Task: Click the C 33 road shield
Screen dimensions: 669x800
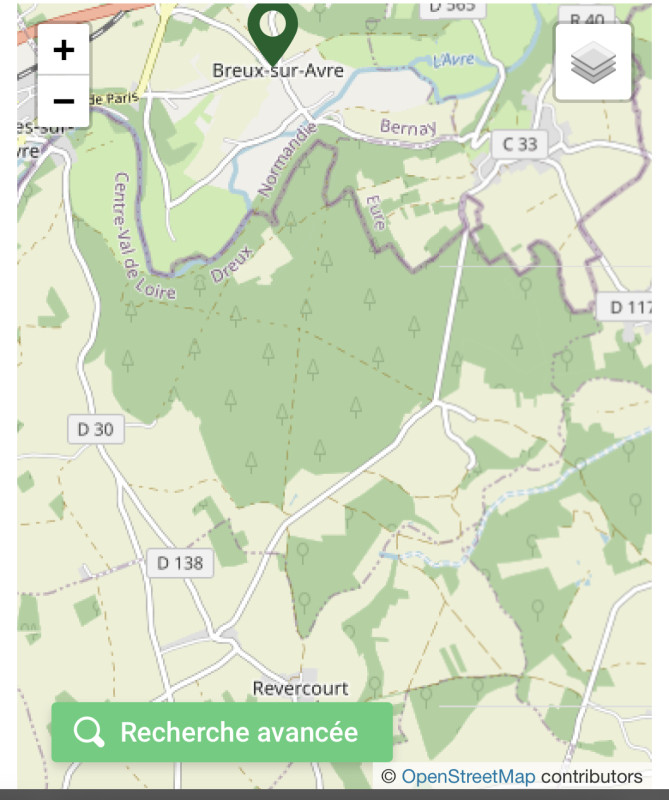Action: coord(520,144)
